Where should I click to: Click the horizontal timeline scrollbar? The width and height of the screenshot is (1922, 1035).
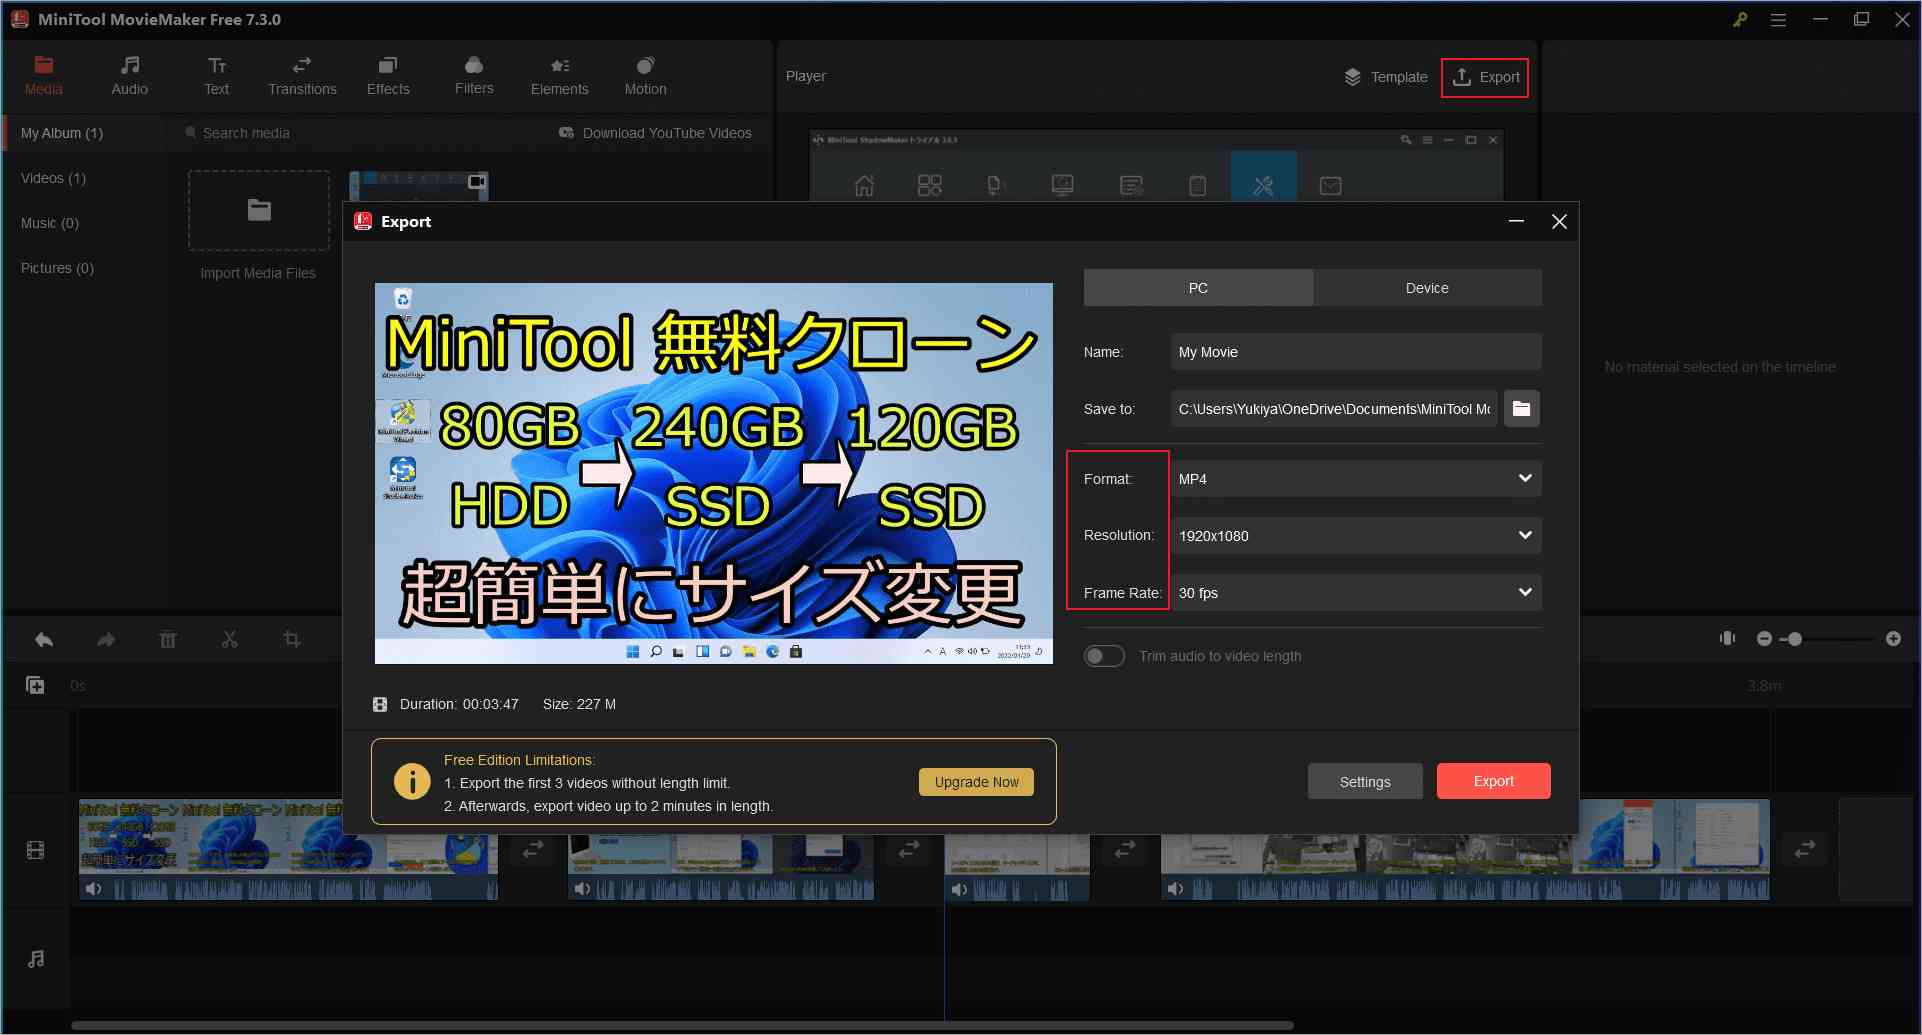click(x=683, y=1025)
